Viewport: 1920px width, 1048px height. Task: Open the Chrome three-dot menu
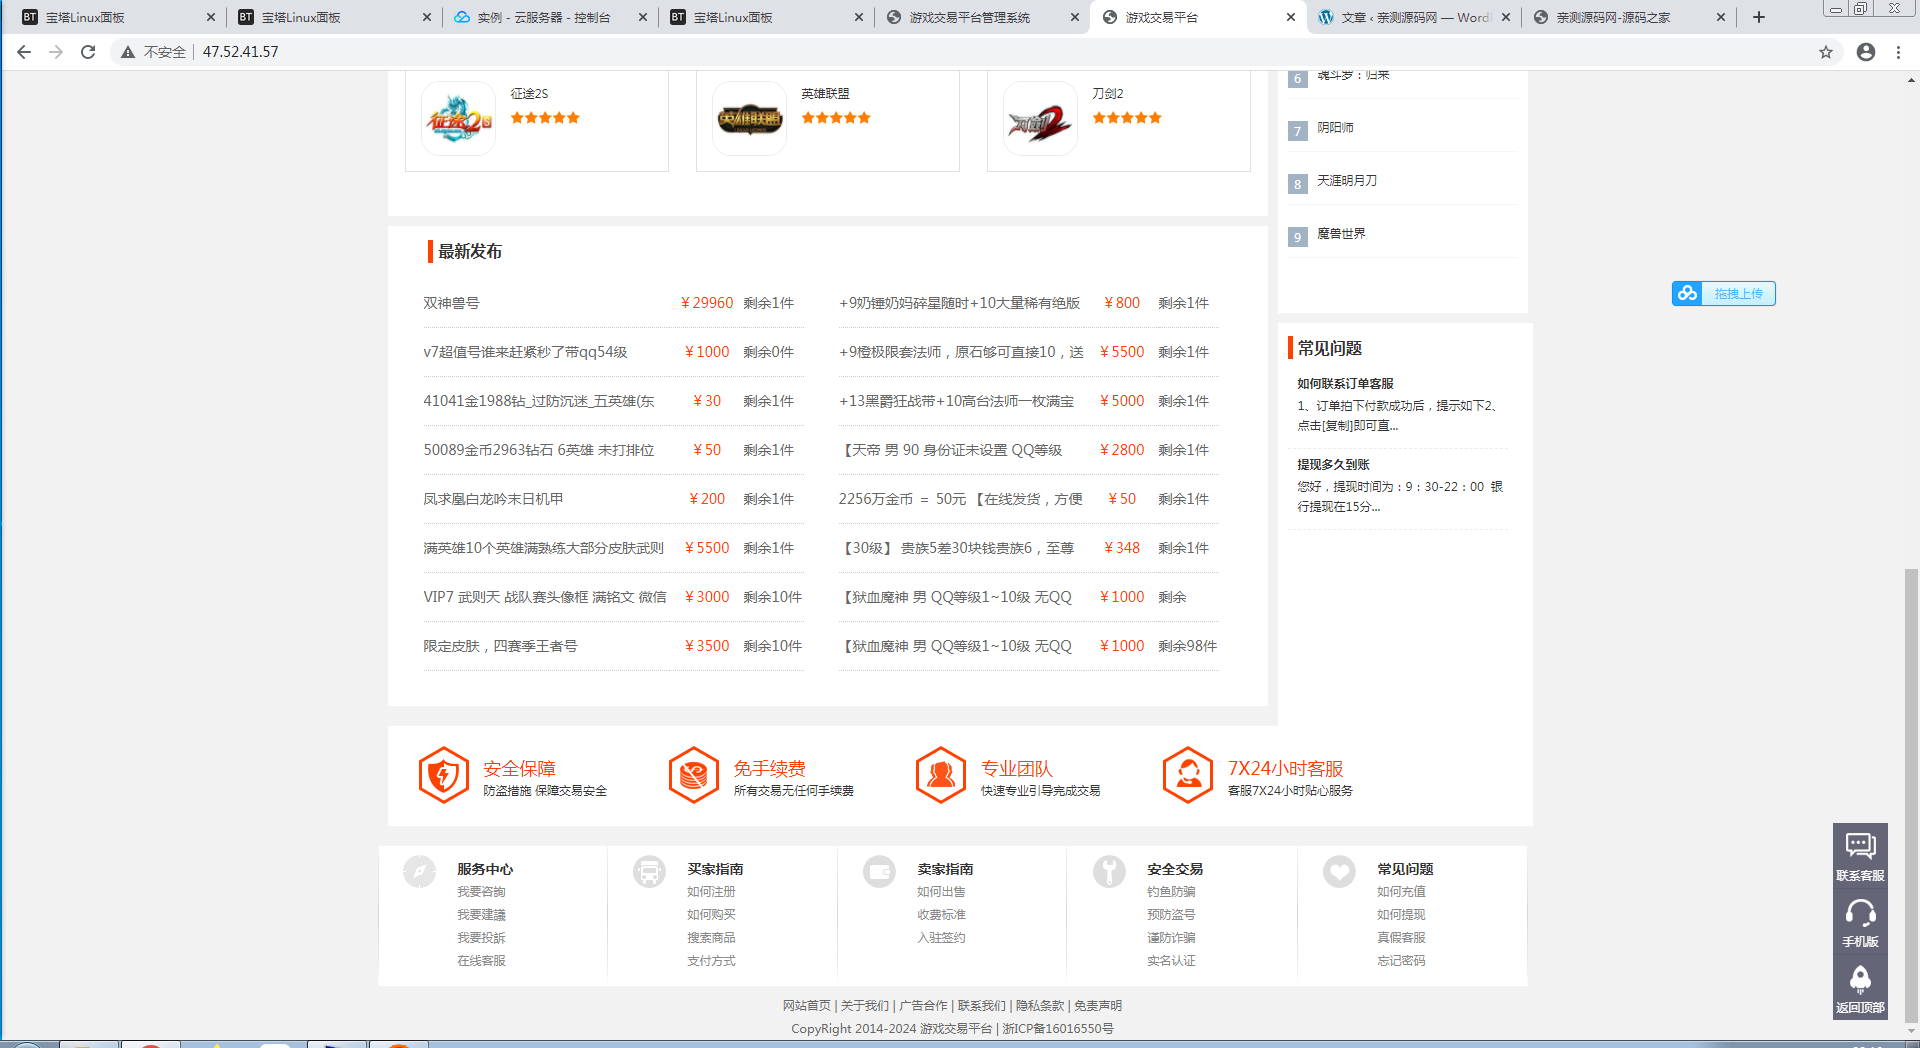click(x=1899, y=52)
